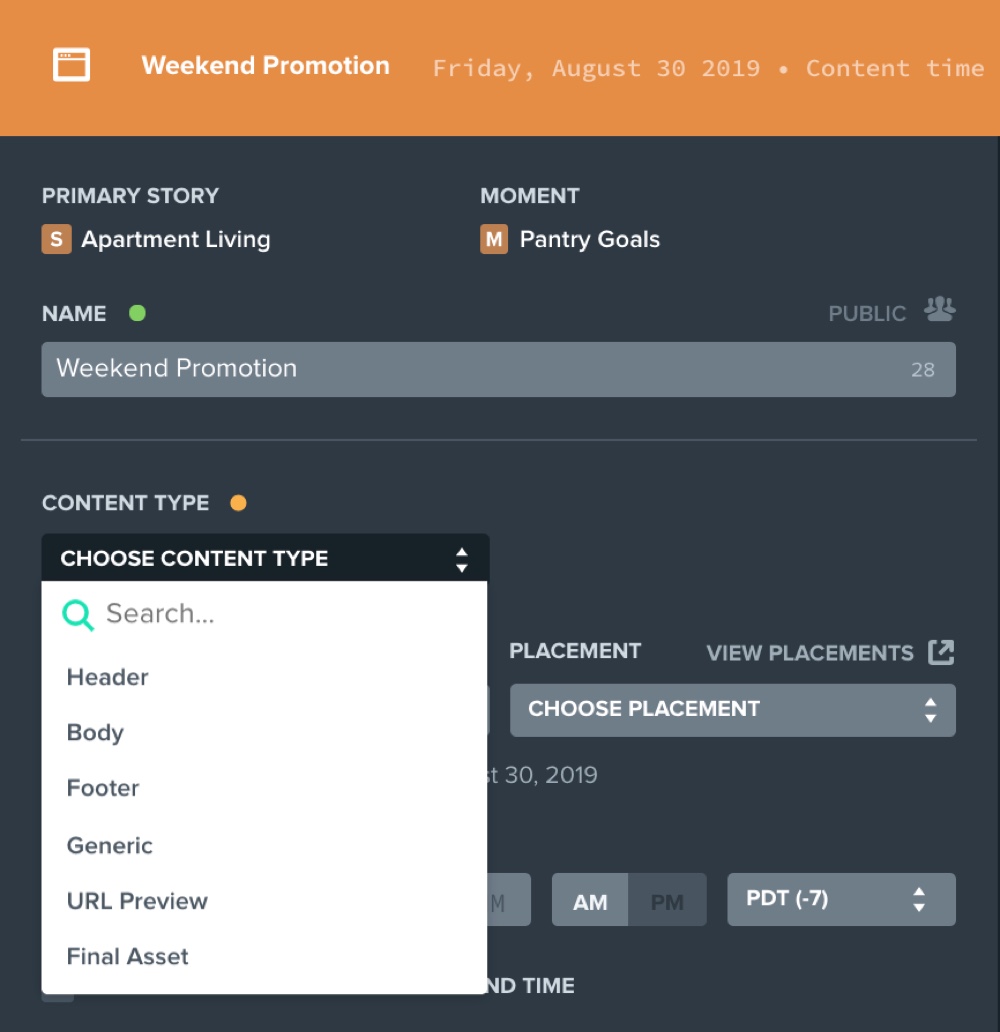Click the search magnifier icon in dropdown
This screenshot has height=1032, width=1000.
[78, 615]
